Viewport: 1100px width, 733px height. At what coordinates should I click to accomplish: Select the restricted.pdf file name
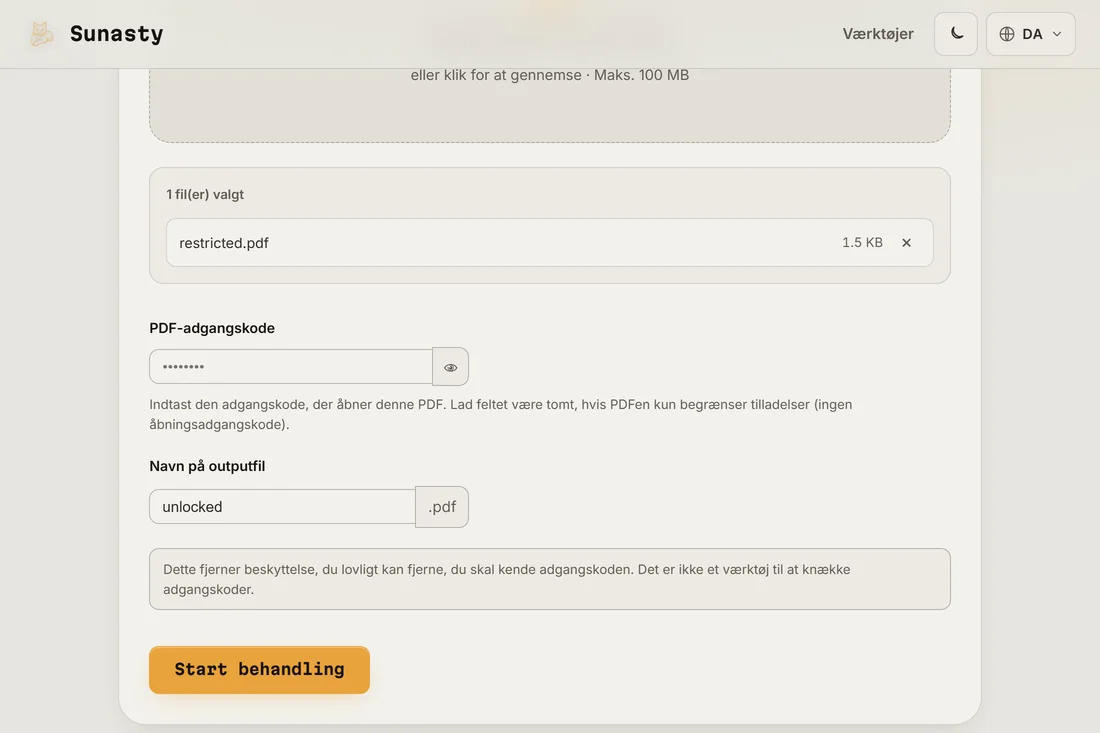[224, 243]
